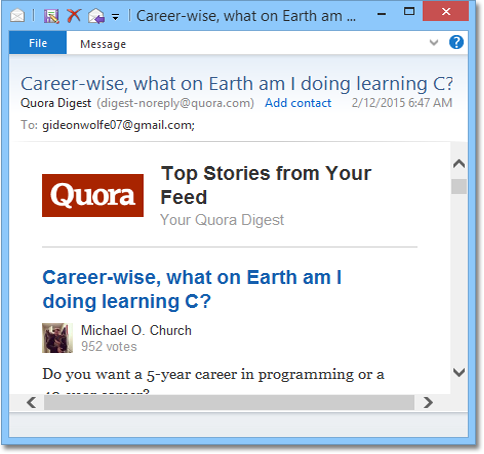Click Michael O. Church's avatar thumbnail
Viewport: 484px width, 454px height.
[57, 338]
